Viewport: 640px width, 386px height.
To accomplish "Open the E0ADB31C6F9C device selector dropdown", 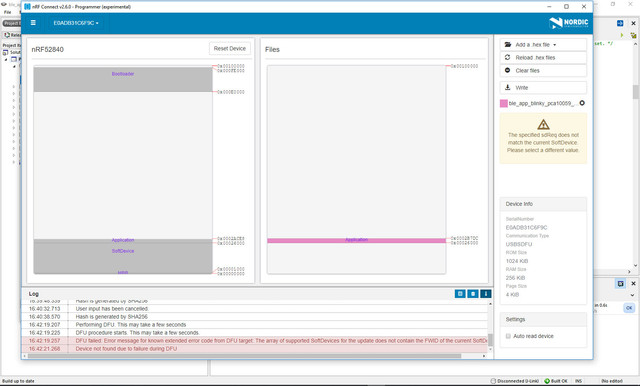I will [76, 23].
